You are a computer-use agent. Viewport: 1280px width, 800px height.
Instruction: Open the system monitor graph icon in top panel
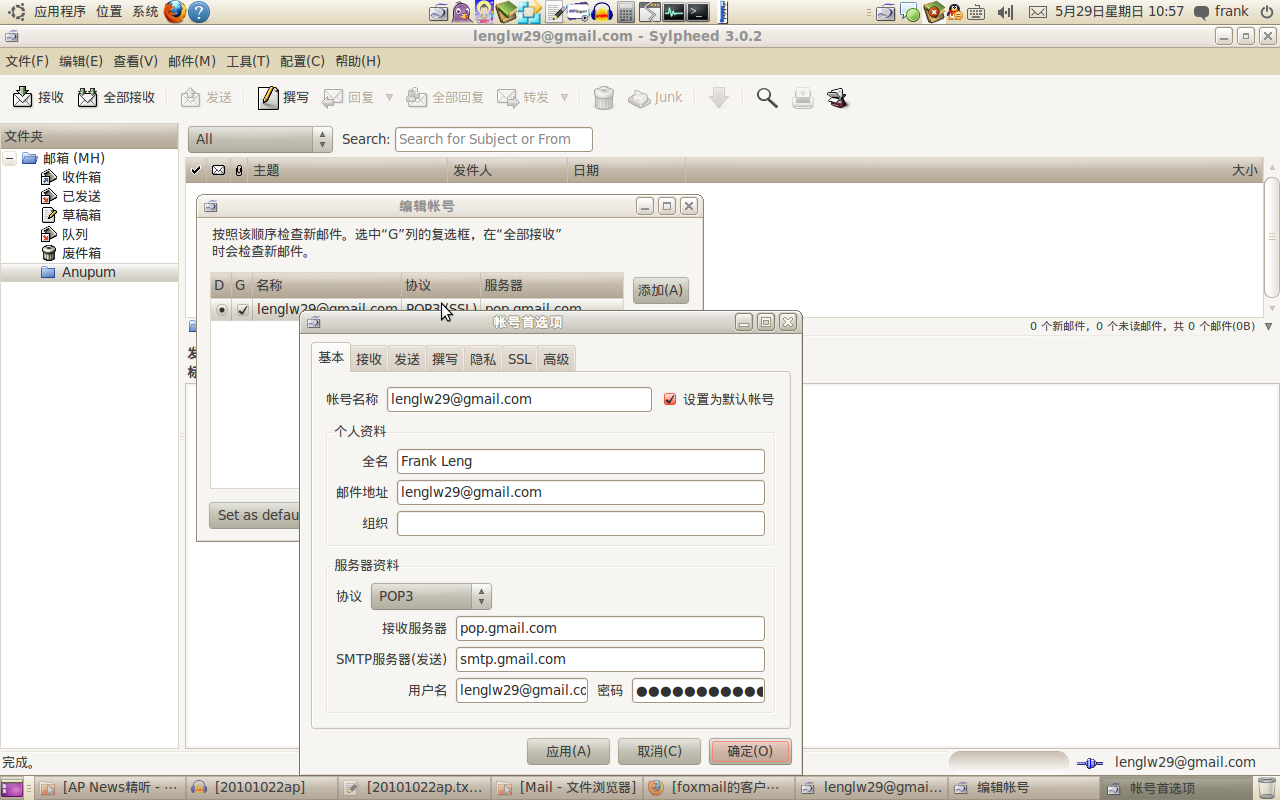pos(674,12)
